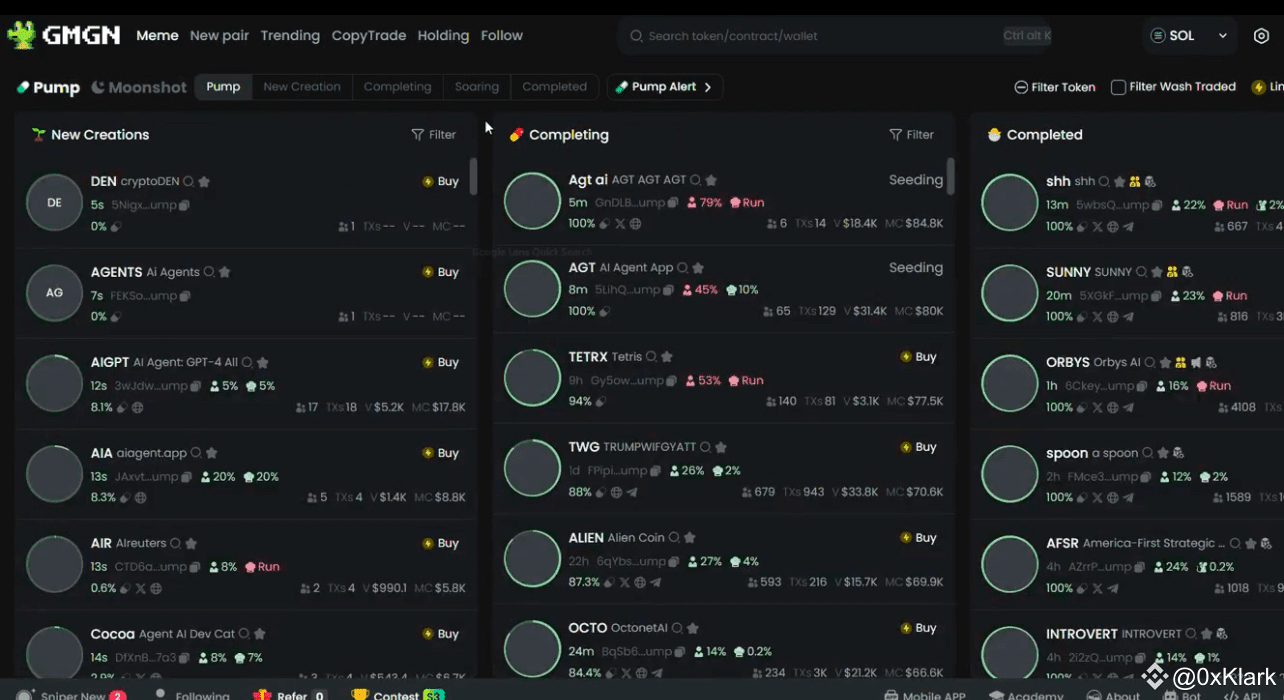Select the Completing tab in top bar
This screenshot has height=700, width=1284.
click(x=397, y=87)
